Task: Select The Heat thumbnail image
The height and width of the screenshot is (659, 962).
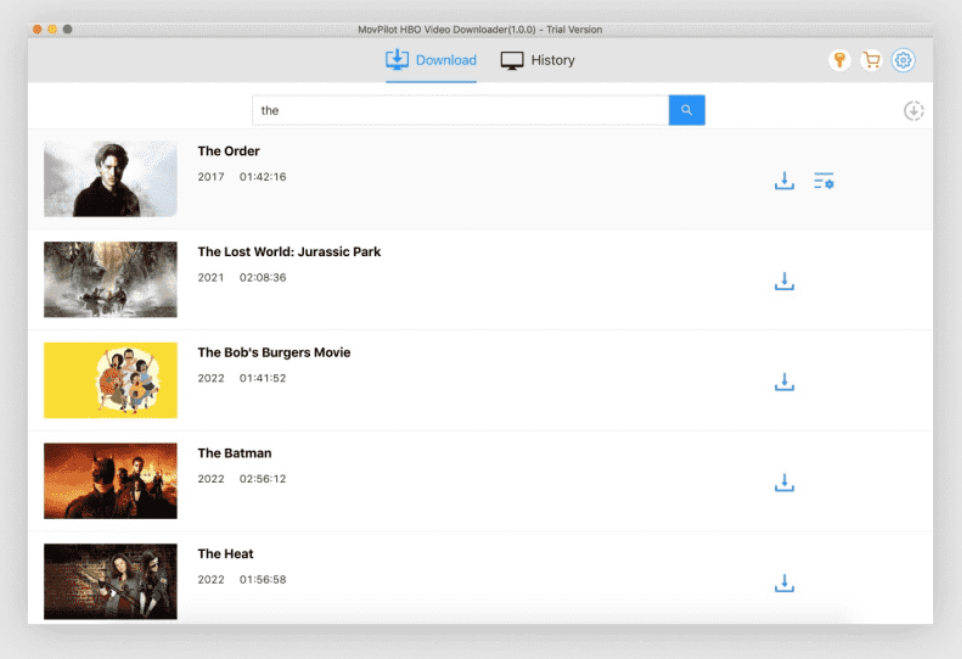Action: coord(110,581)
